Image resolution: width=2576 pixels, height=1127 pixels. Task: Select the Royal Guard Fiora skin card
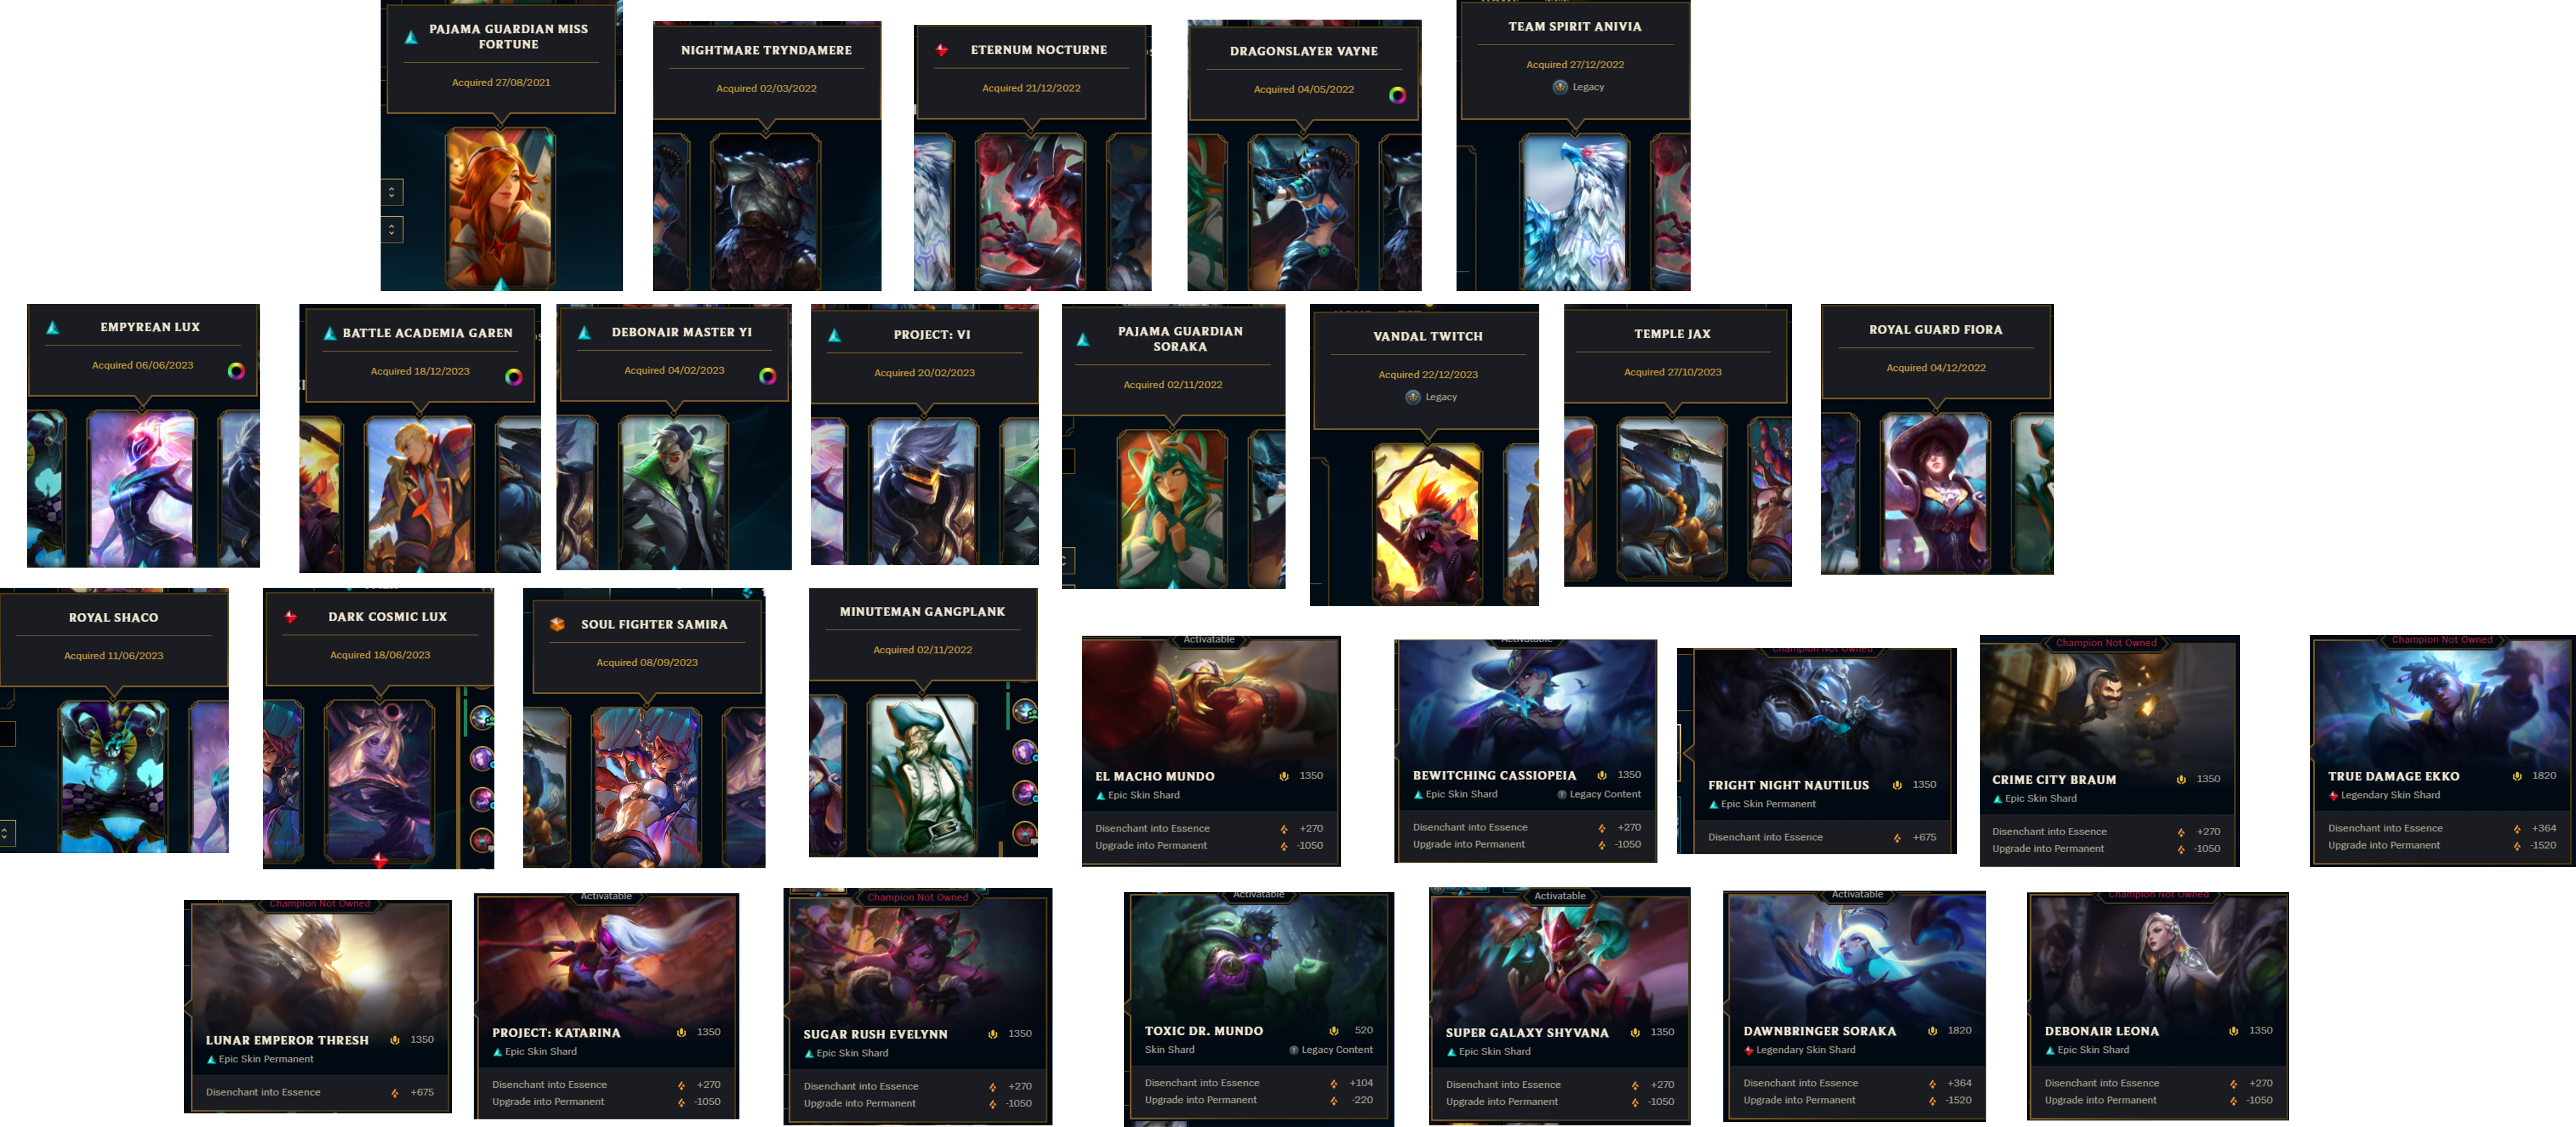[1935, 492]
